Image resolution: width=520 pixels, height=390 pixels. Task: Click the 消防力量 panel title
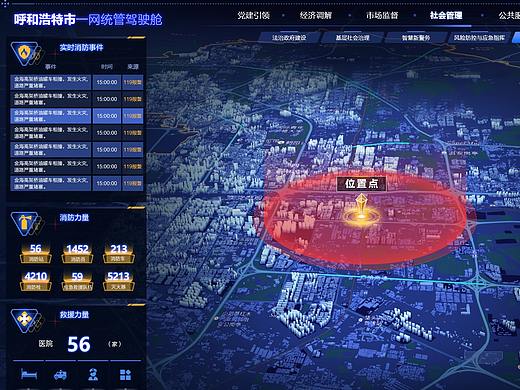[x=74, y=218]
